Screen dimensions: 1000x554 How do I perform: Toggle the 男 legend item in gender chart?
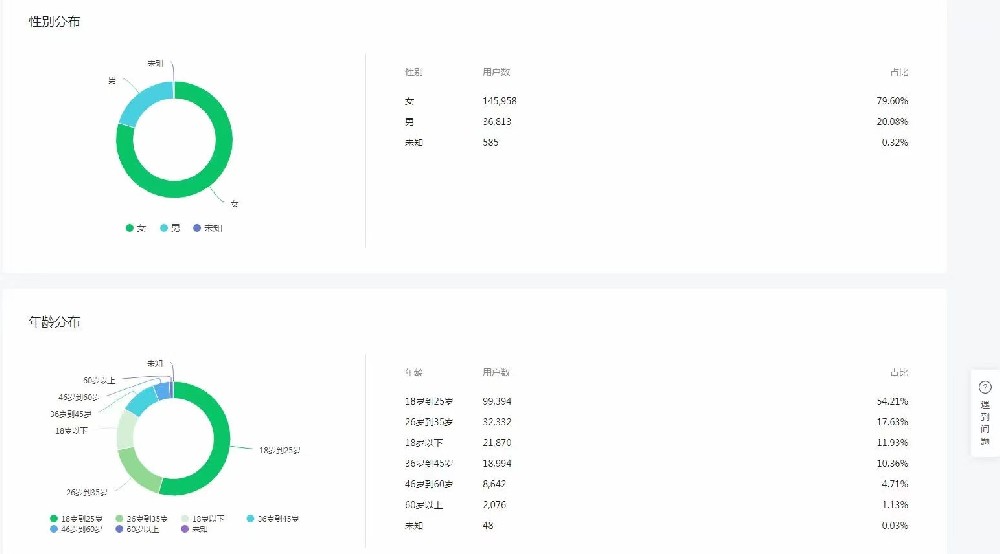pos(170,228)
